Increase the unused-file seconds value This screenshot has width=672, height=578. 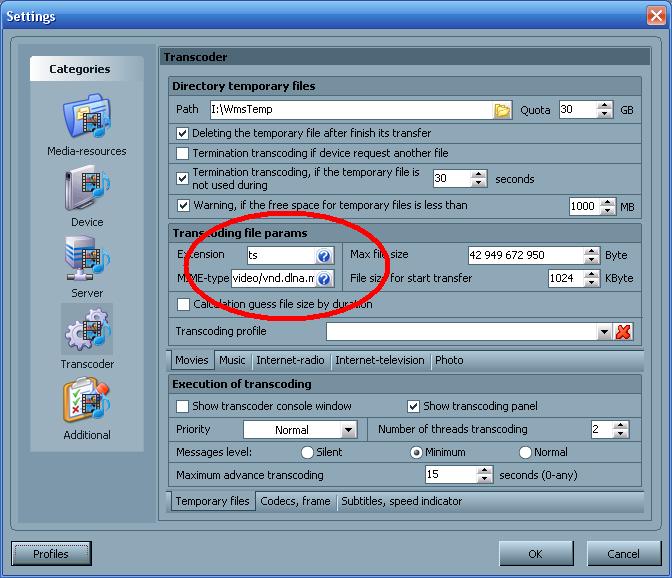(x=479, y=174)
